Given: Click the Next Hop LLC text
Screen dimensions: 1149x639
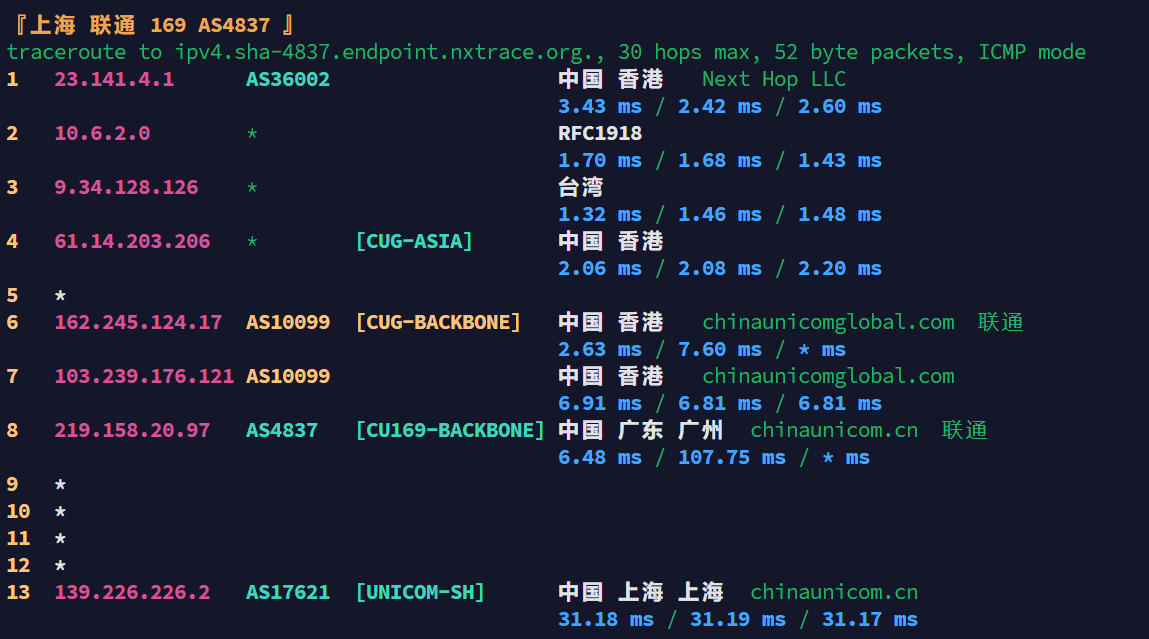Looking at the screenshot, I should [774, 79].
